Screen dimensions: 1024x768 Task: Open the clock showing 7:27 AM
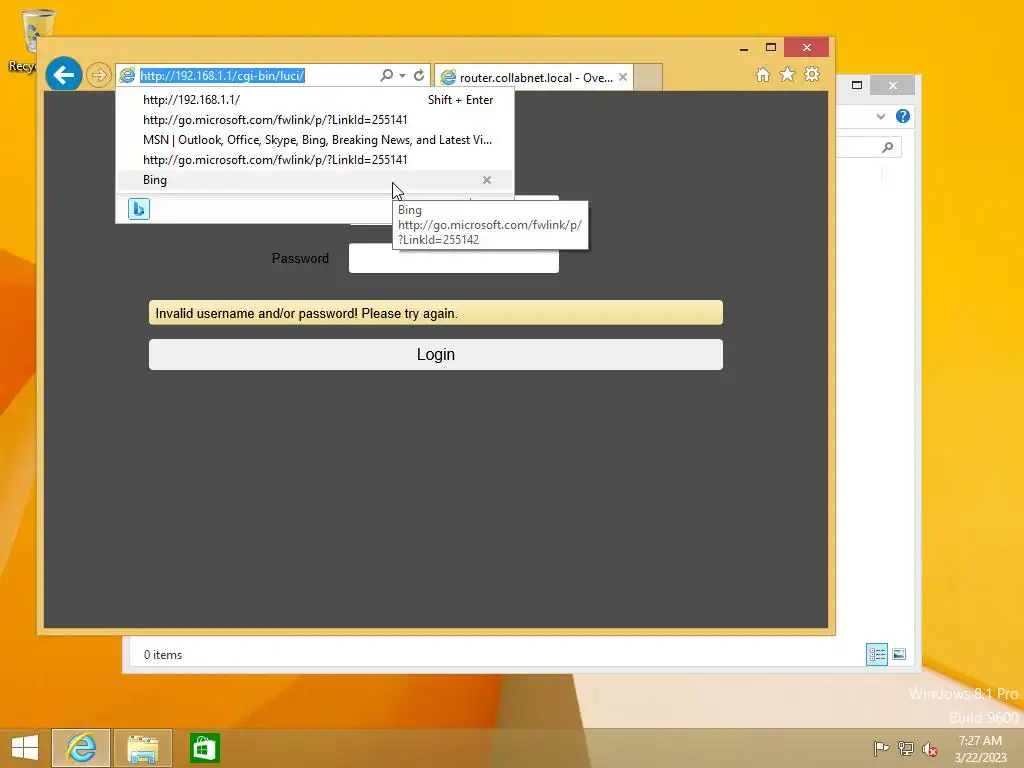point(980,749)
